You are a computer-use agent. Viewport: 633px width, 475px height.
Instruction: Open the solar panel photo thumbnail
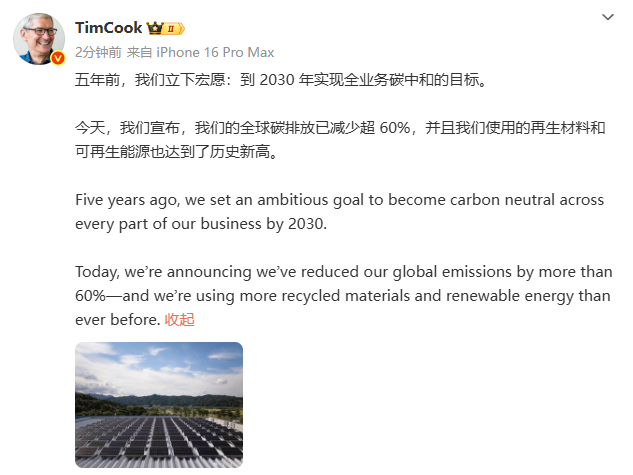[x=159, y=405]
